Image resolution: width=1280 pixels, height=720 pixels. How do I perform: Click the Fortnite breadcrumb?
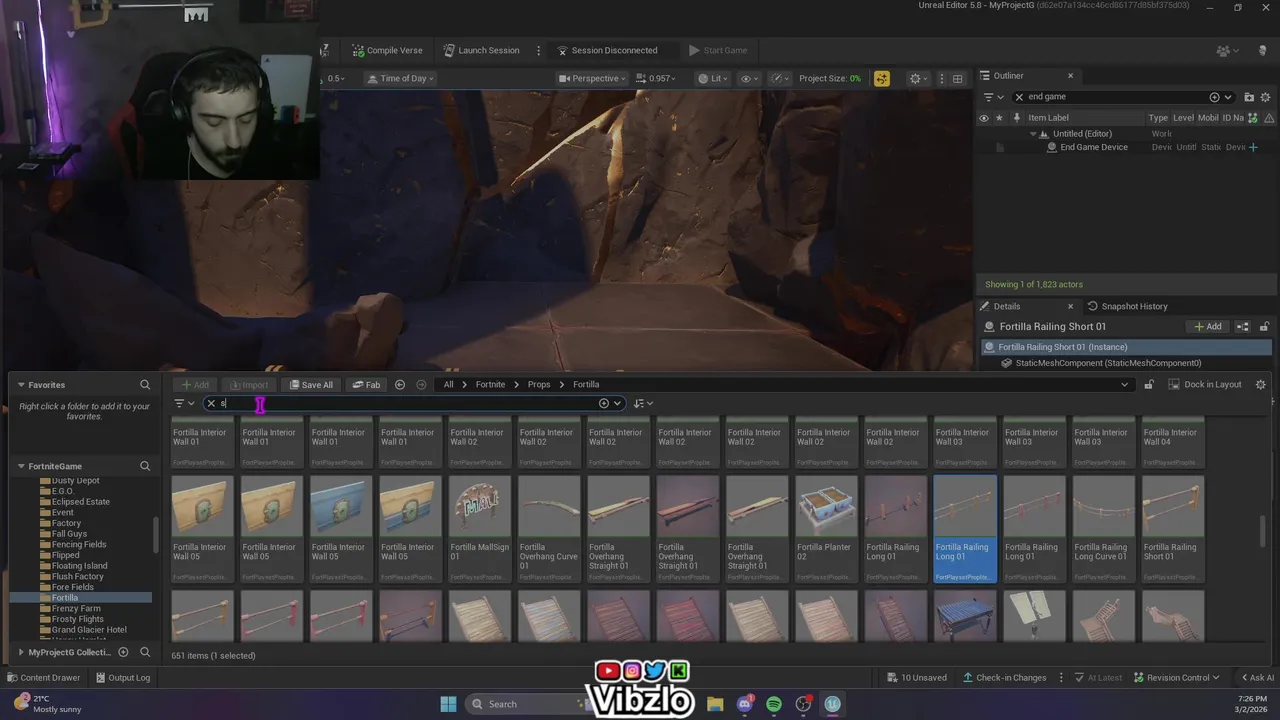(x=490, y=385)
